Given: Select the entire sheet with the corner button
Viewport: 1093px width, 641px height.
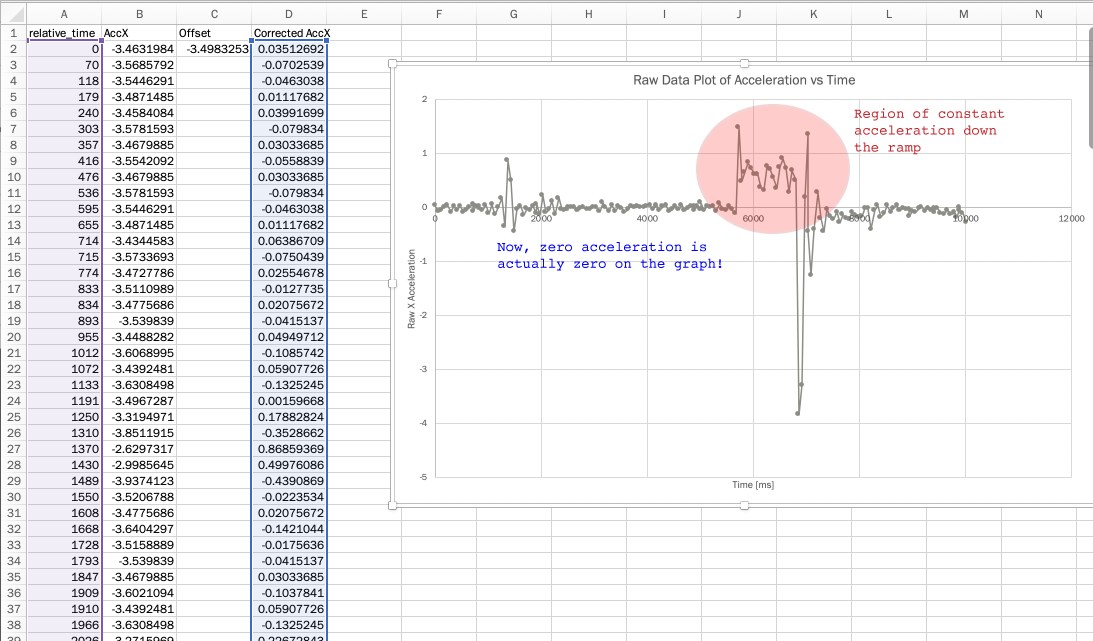Looking at the screenshot, I should point(13,14).
